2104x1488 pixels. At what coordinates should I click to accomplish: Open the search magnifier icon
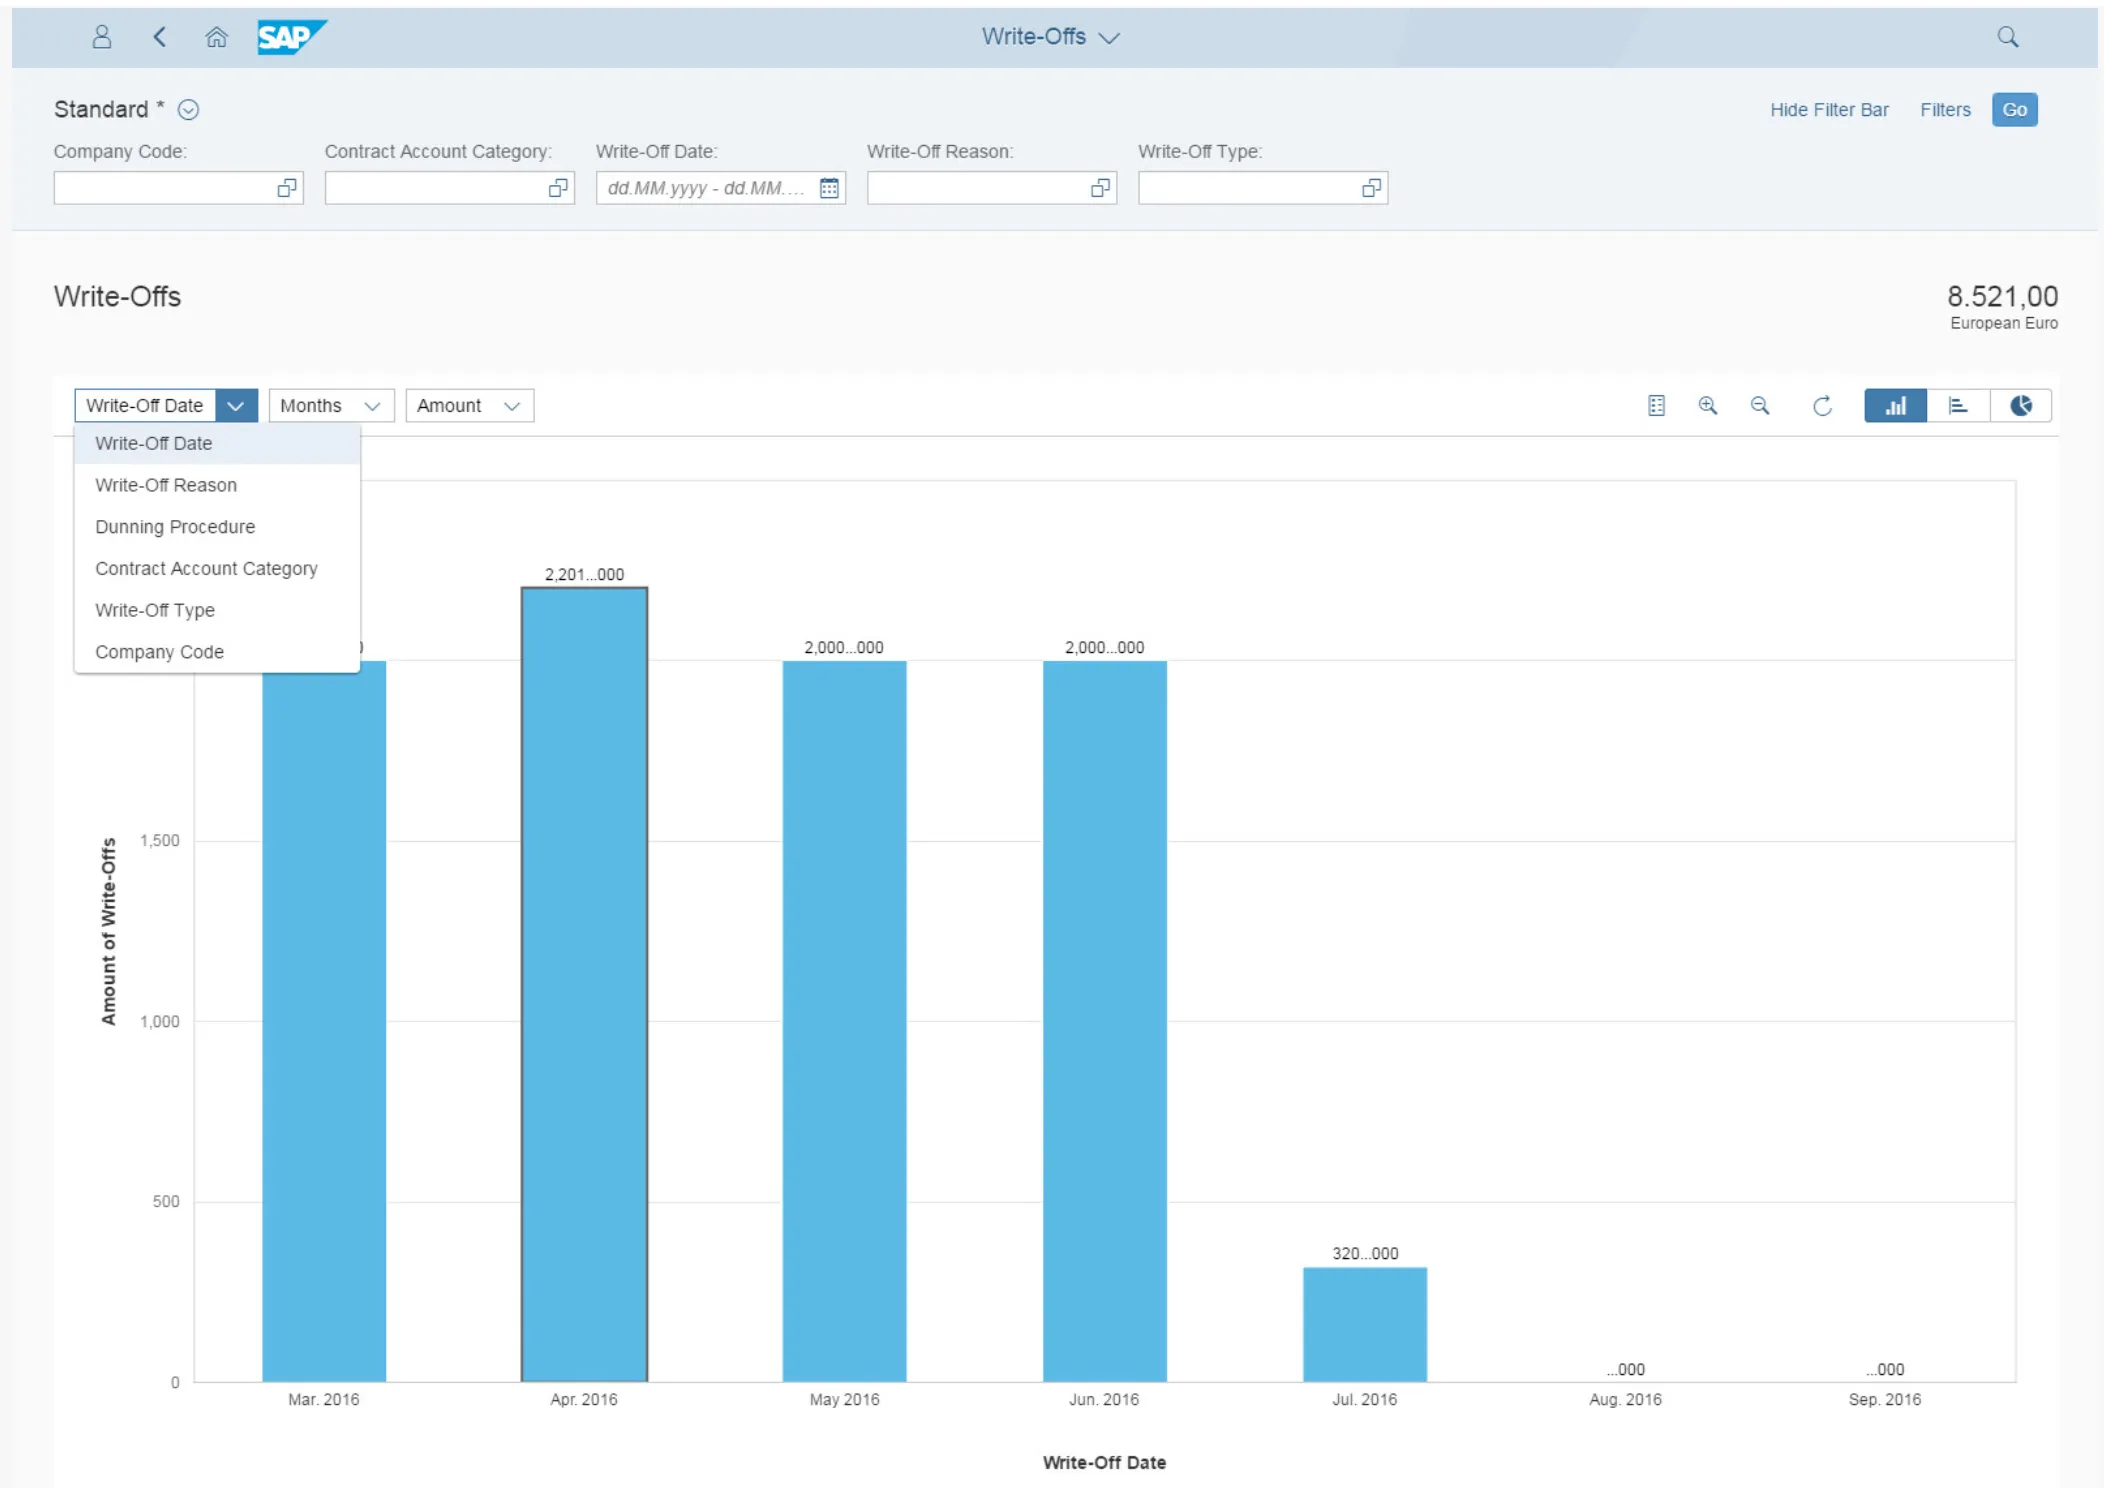pyautogui.click(x=2007, y=37)
